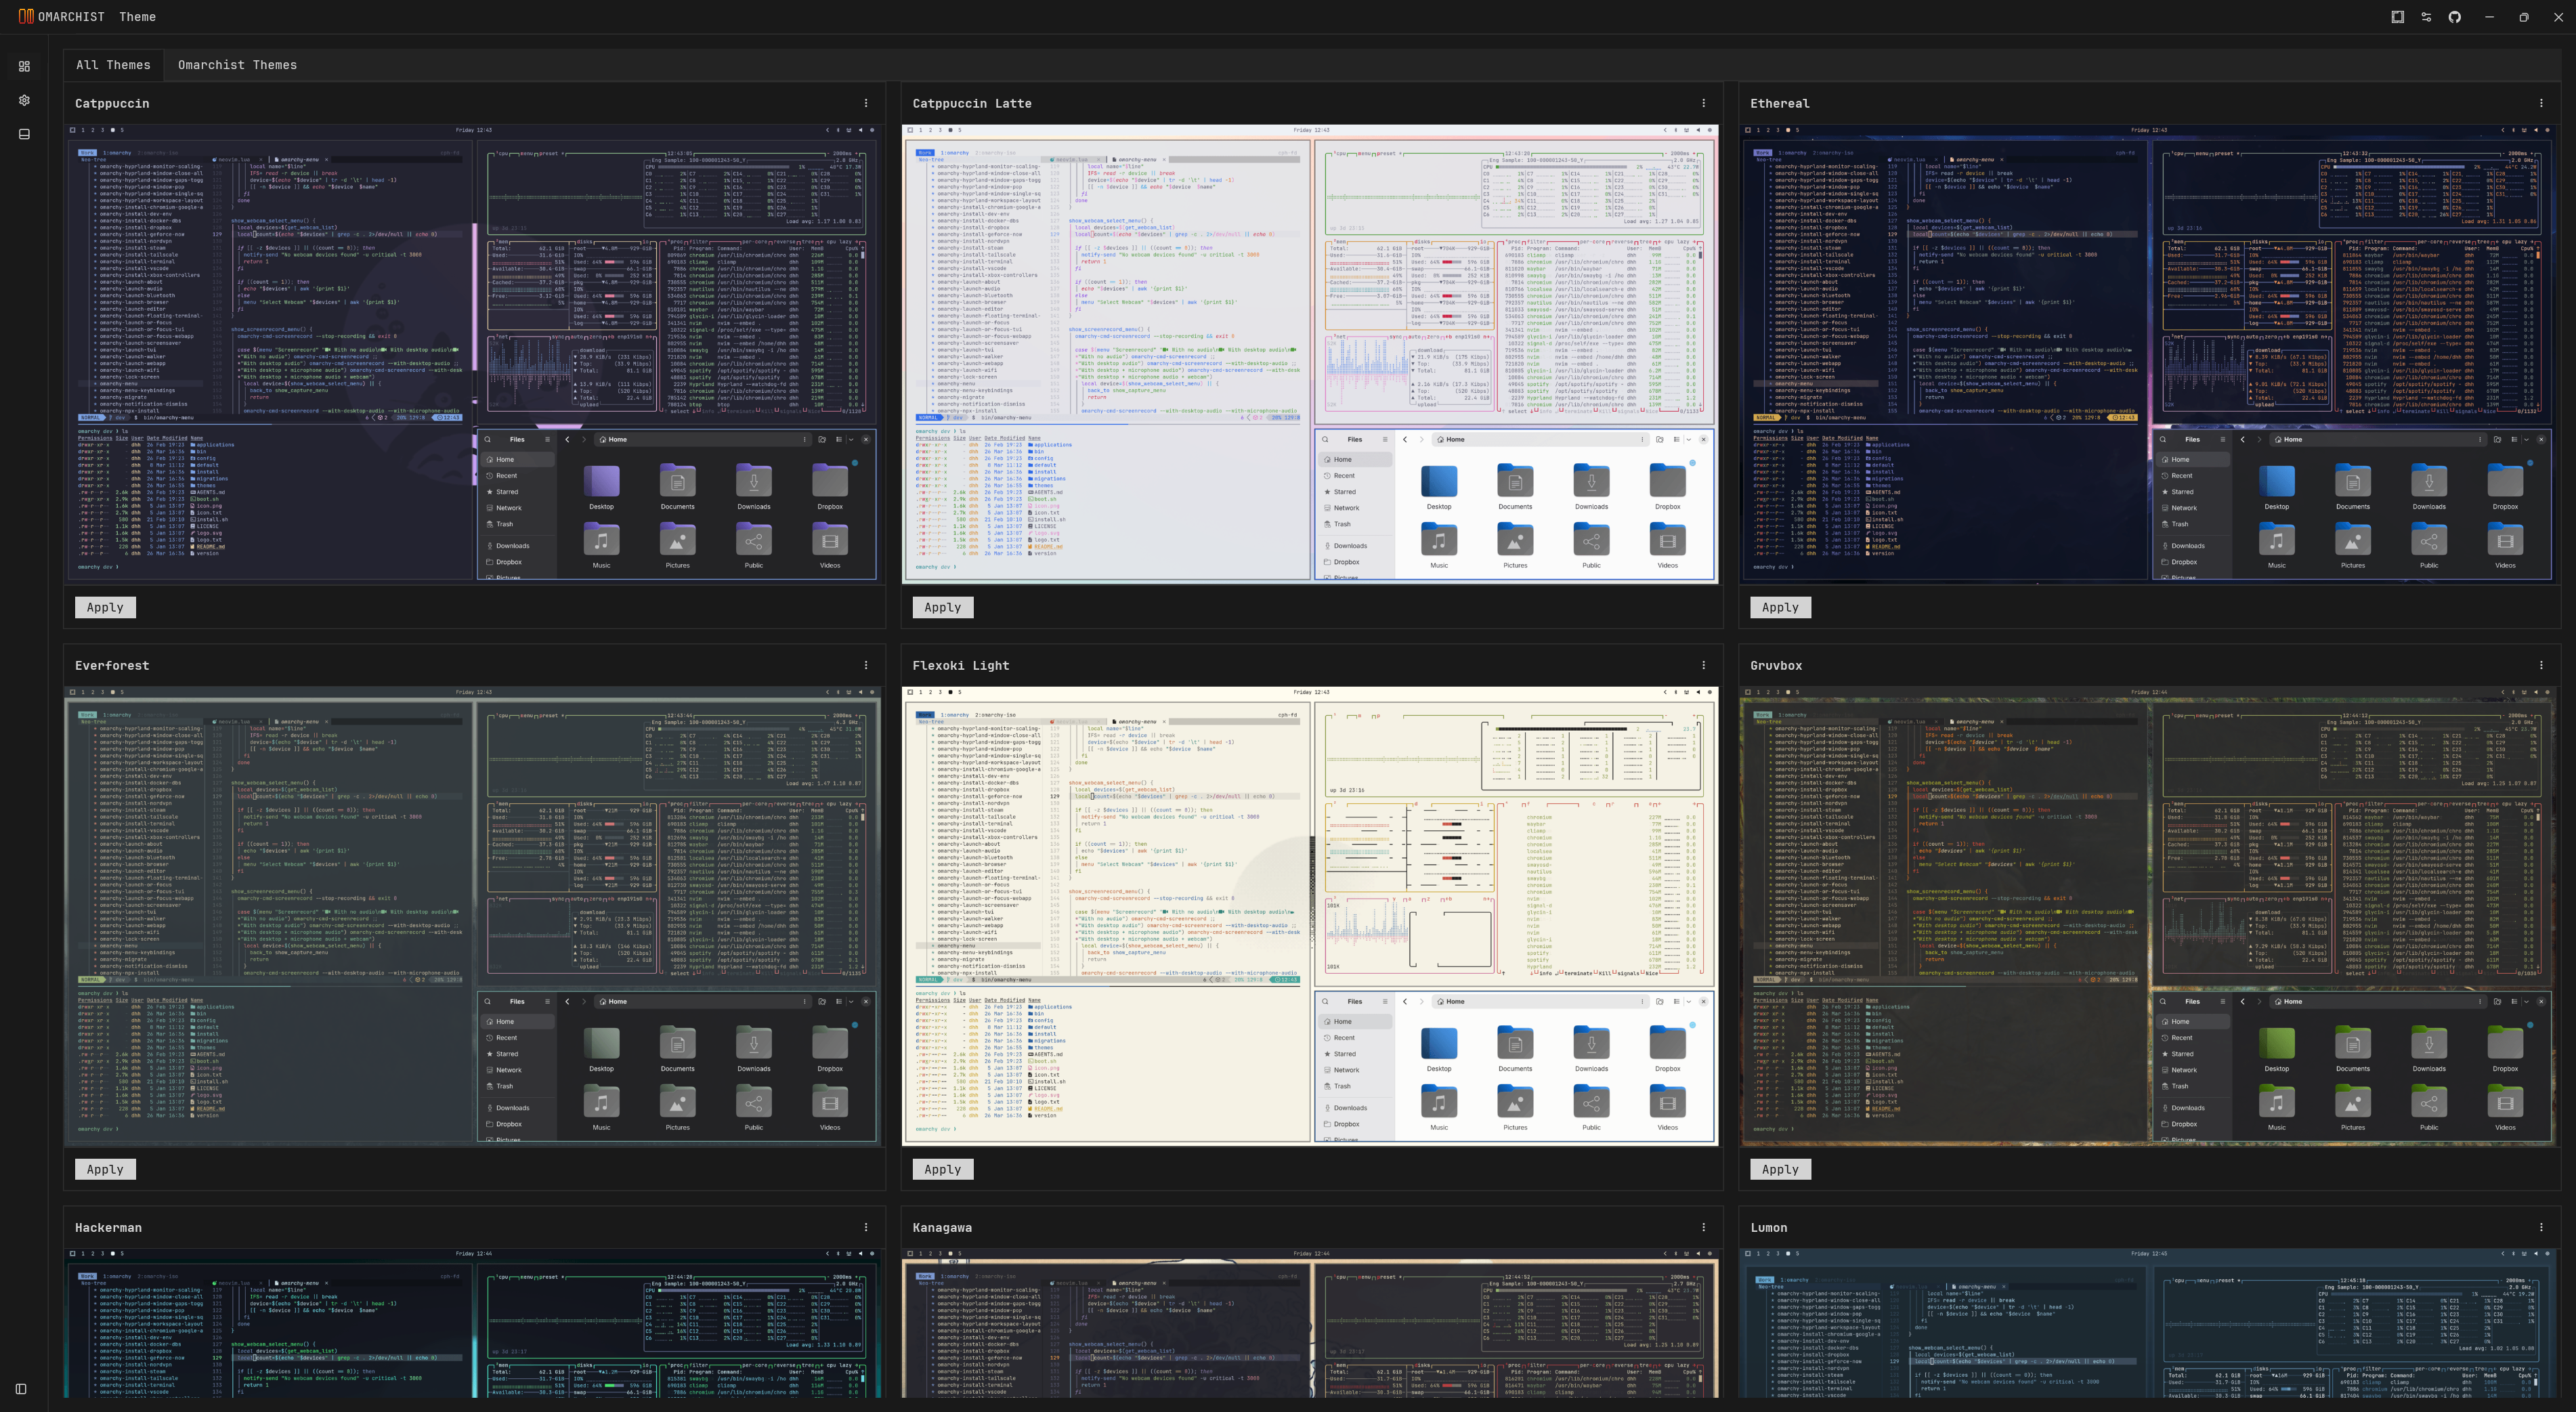Apply the Catppuccin Latte theme
Viewport: 2576px width, 1412px height.
[x=942, y=607]
